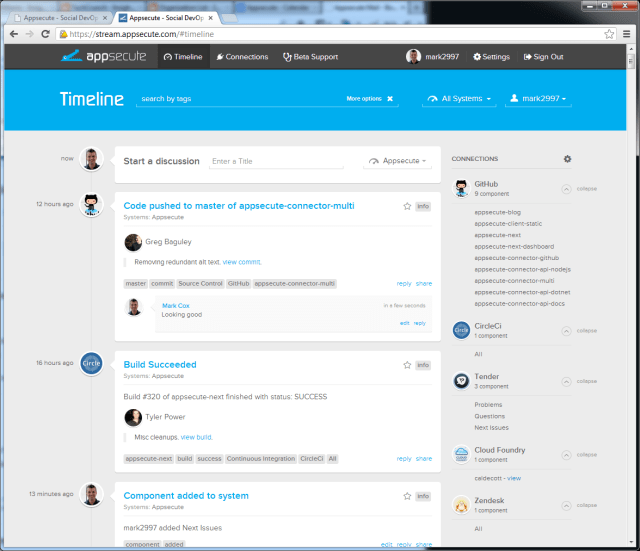640x551 pixels.
Task: Open the Mark Cox commenter name link
Action: coord(176,306)
